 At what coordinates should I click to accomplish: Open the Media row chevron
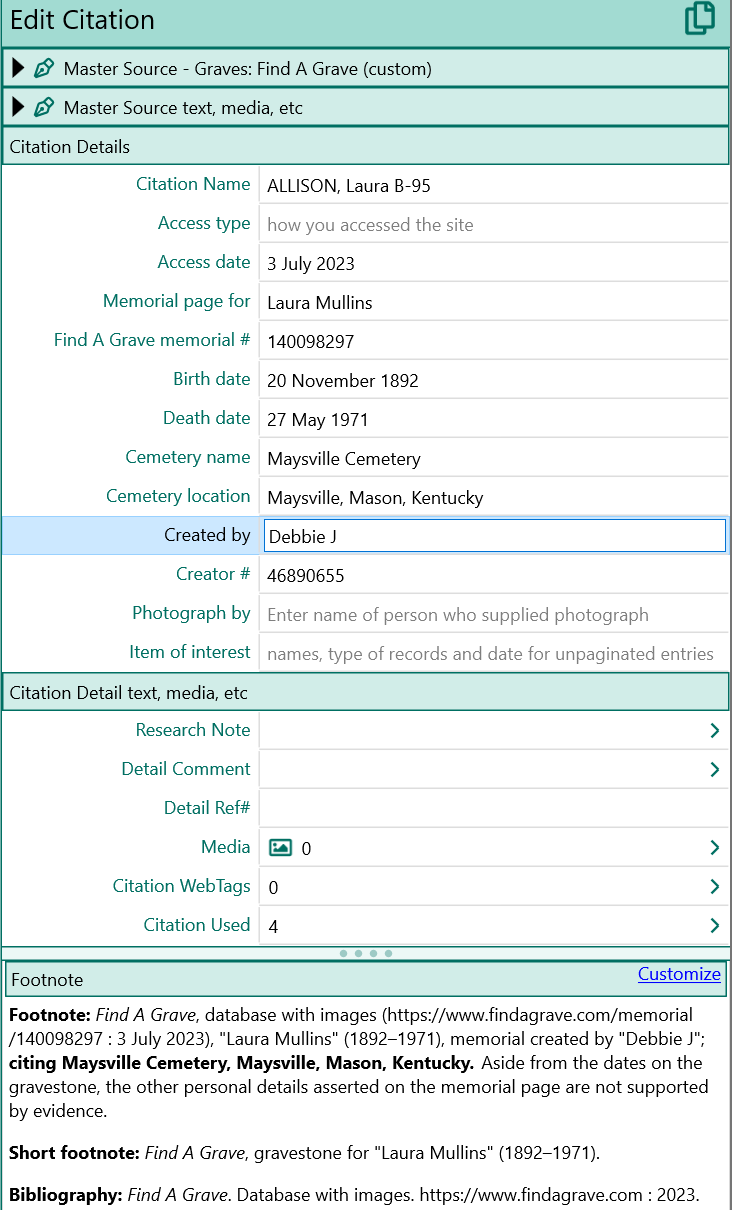click(x=714, y=848)
